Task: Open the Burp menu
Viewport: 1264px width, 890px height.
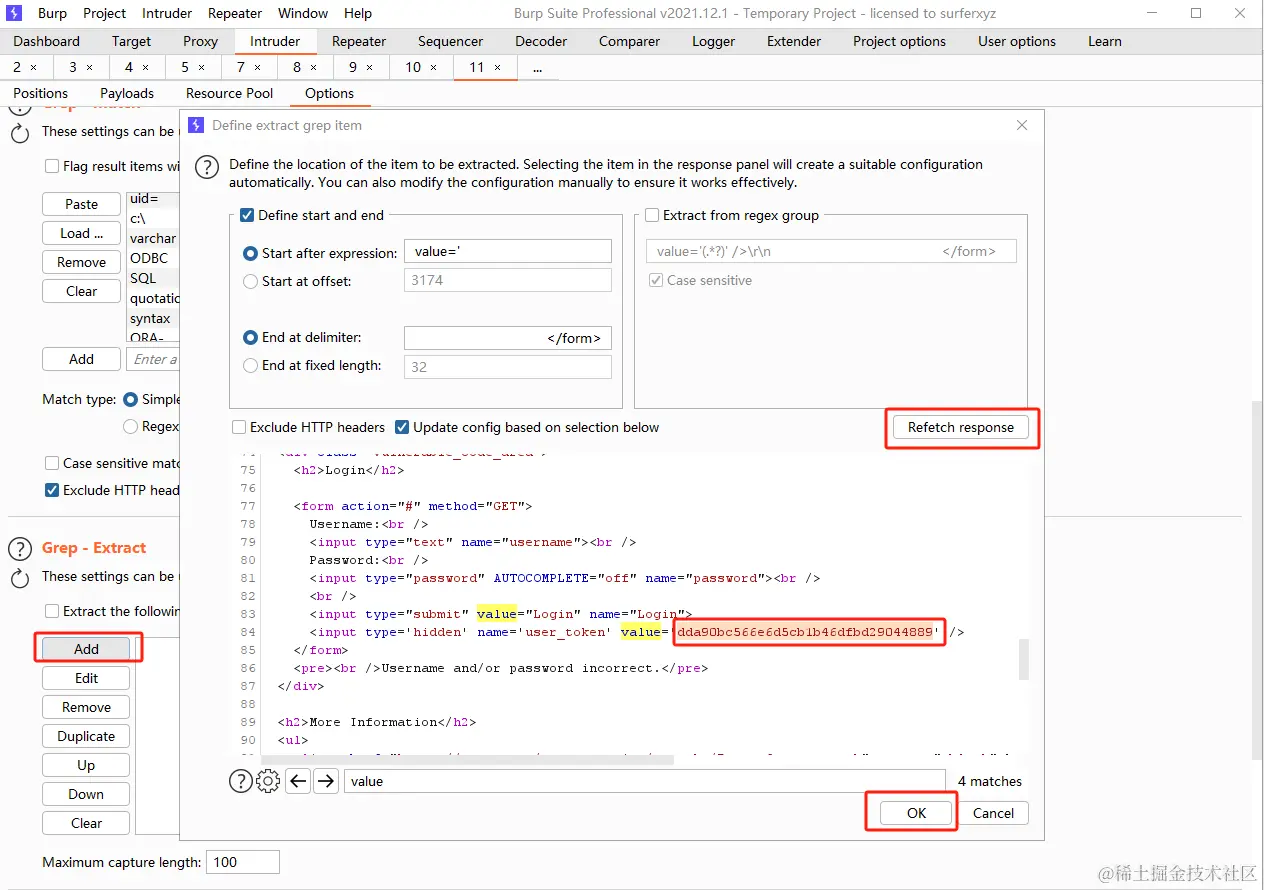Action: (x=52, y=13)
